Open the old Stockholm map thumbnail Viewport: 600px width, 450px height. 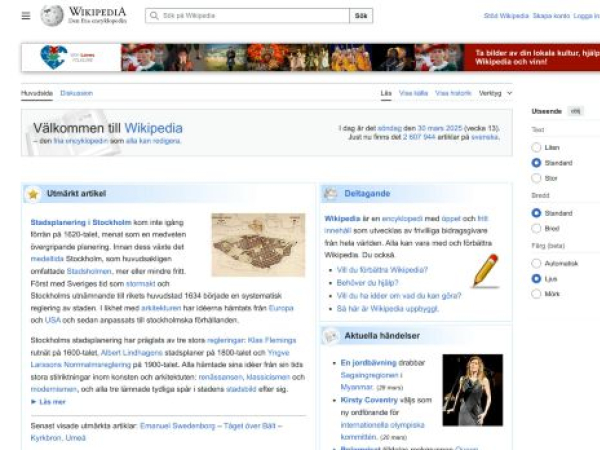[258, 245]
